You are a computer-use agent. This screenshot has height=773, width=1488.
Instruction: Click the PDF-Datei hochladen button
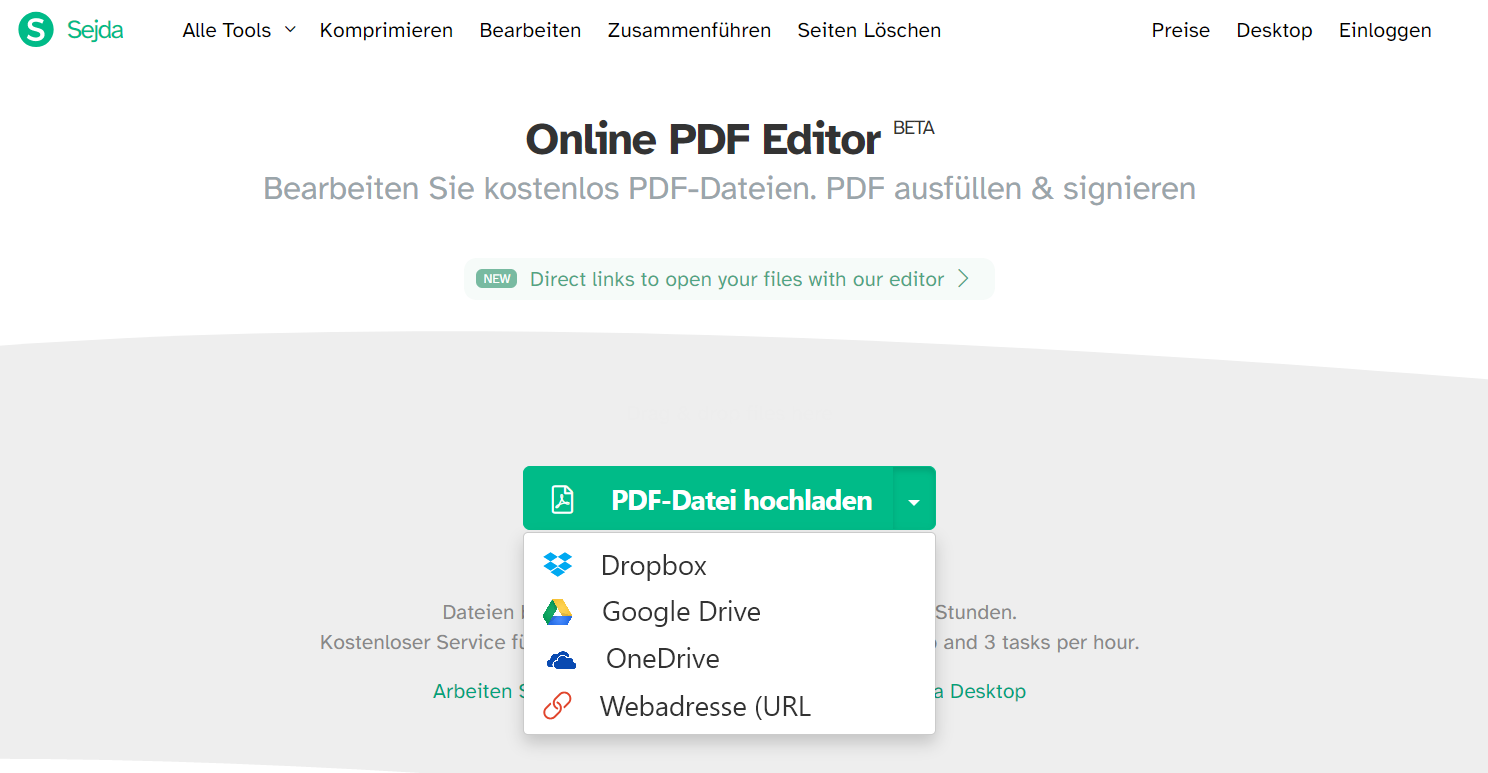click(x=708, y=499)
